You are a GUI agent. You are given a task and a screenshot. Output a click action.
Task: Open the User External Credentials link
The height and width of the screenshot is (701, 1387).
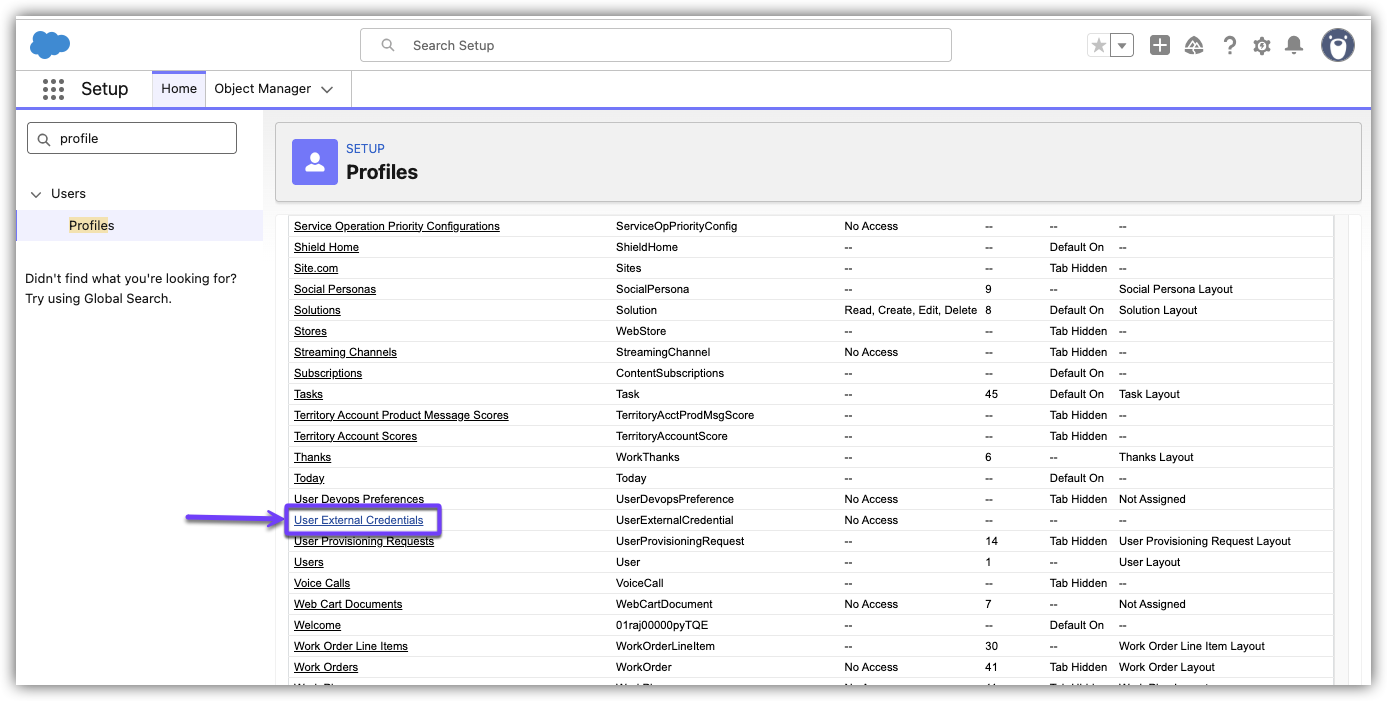click(x=358, y=520)
